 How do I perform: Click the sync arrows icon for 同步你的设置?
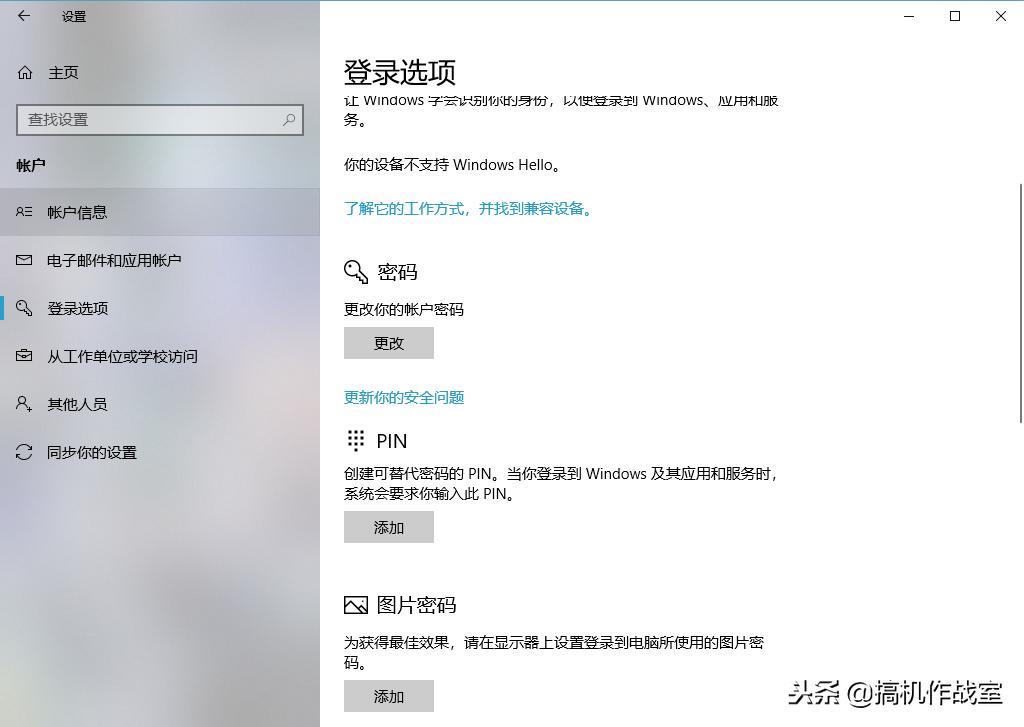click(x=25, y=452)
